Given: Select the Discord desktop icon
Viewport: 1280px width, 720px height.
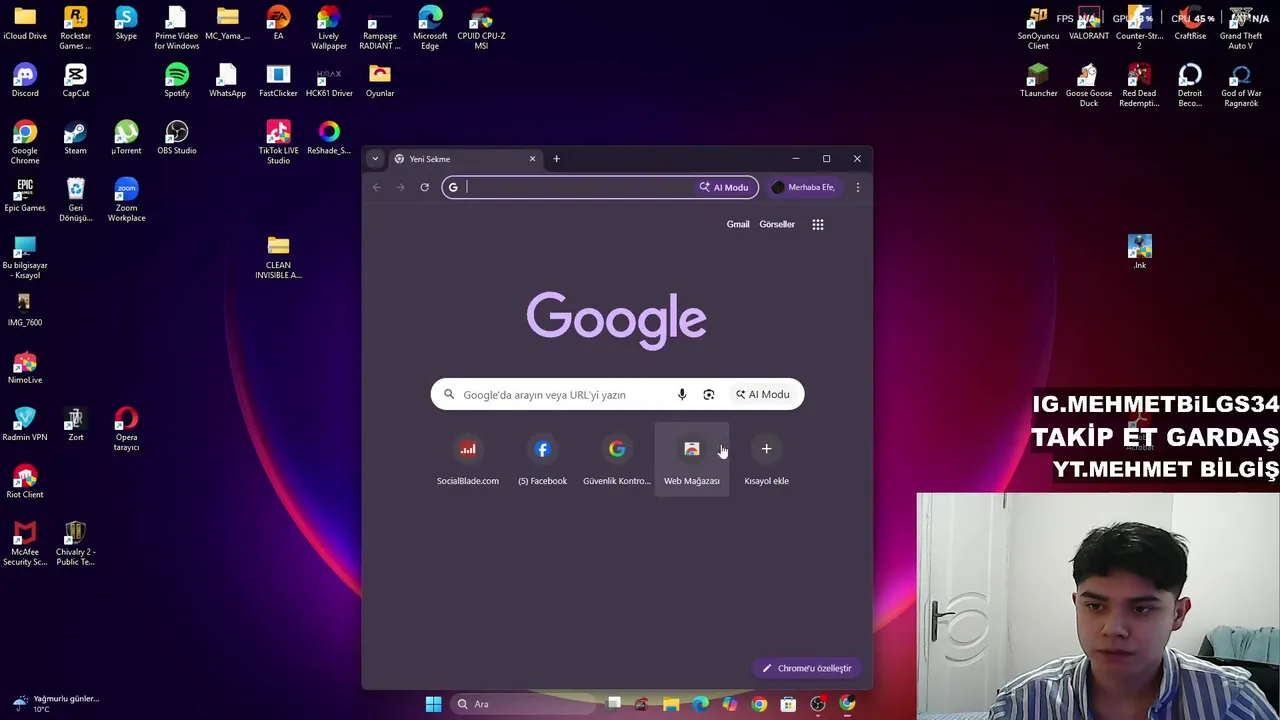Looking at the screenshot, I should point(25,81).
